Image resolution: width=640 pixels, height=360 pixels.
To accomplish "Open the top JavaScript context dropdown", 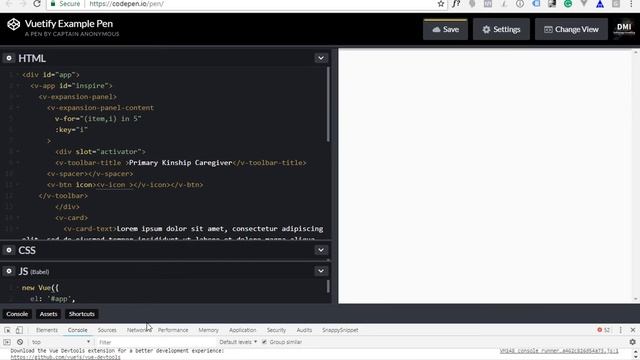I will [61, 342].
